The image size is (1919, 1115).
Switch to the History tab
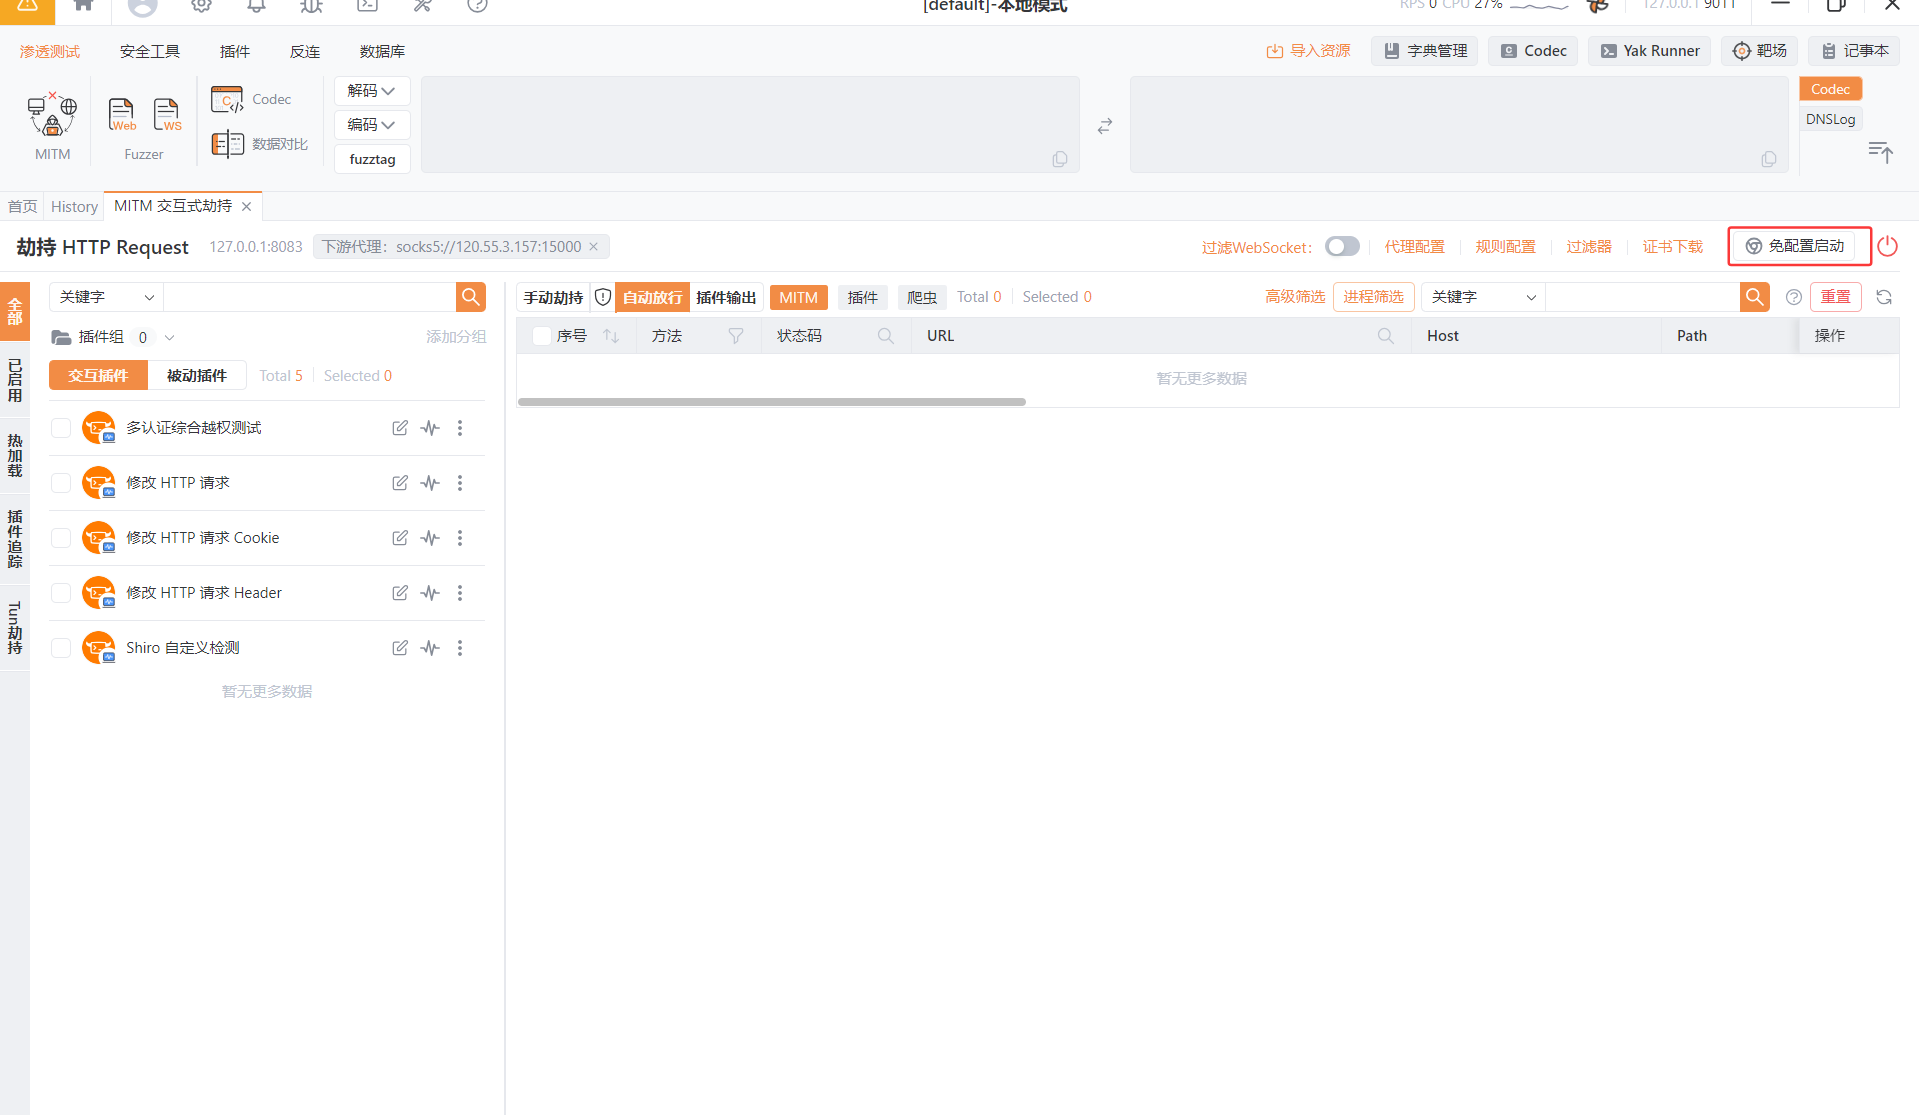click(74, 206)
